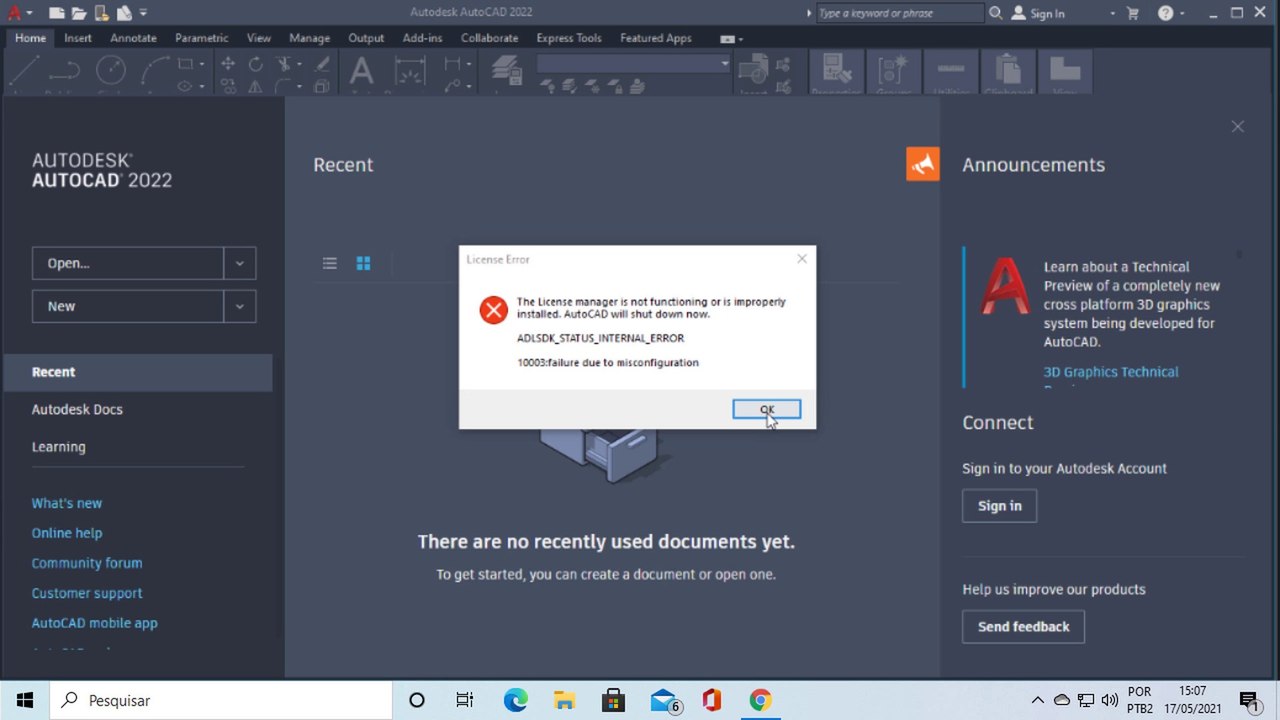The width and height of the screenshot is (1280, 720).
Task: Click the Windows Start button
Action: point(24,700)
